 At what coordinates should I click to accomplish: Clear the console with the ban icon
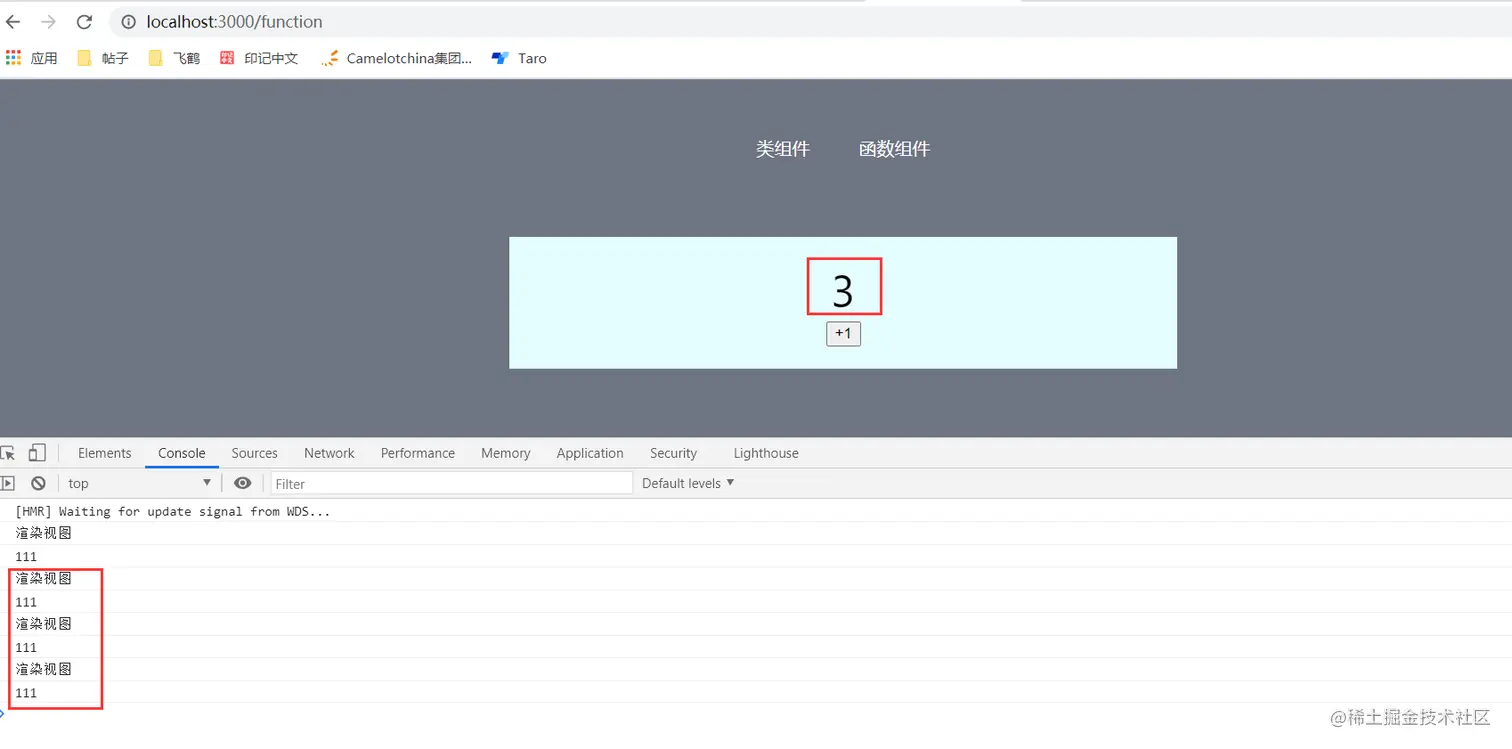38,483
